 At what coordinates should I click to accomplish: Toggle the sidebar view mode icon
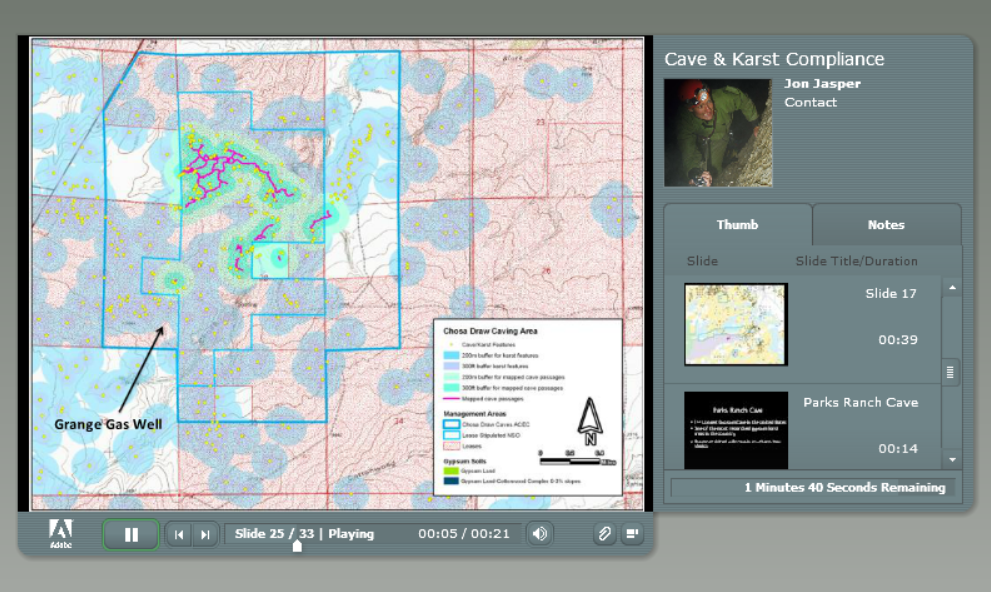[631, 535]
